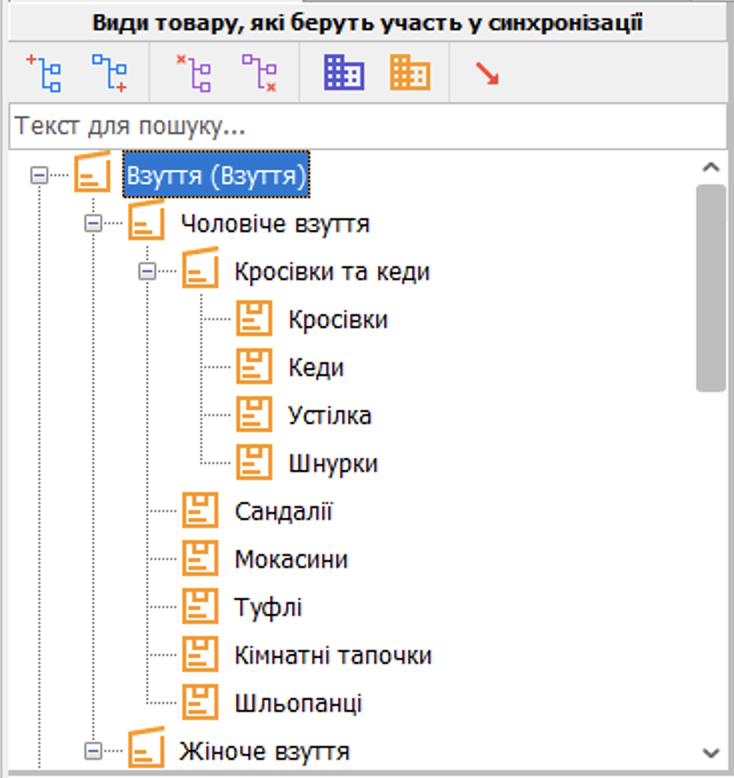Click the item icon next to Кімнатні тапочки
Viewport: 734px width, 778px height.
(x=200, y=654)
